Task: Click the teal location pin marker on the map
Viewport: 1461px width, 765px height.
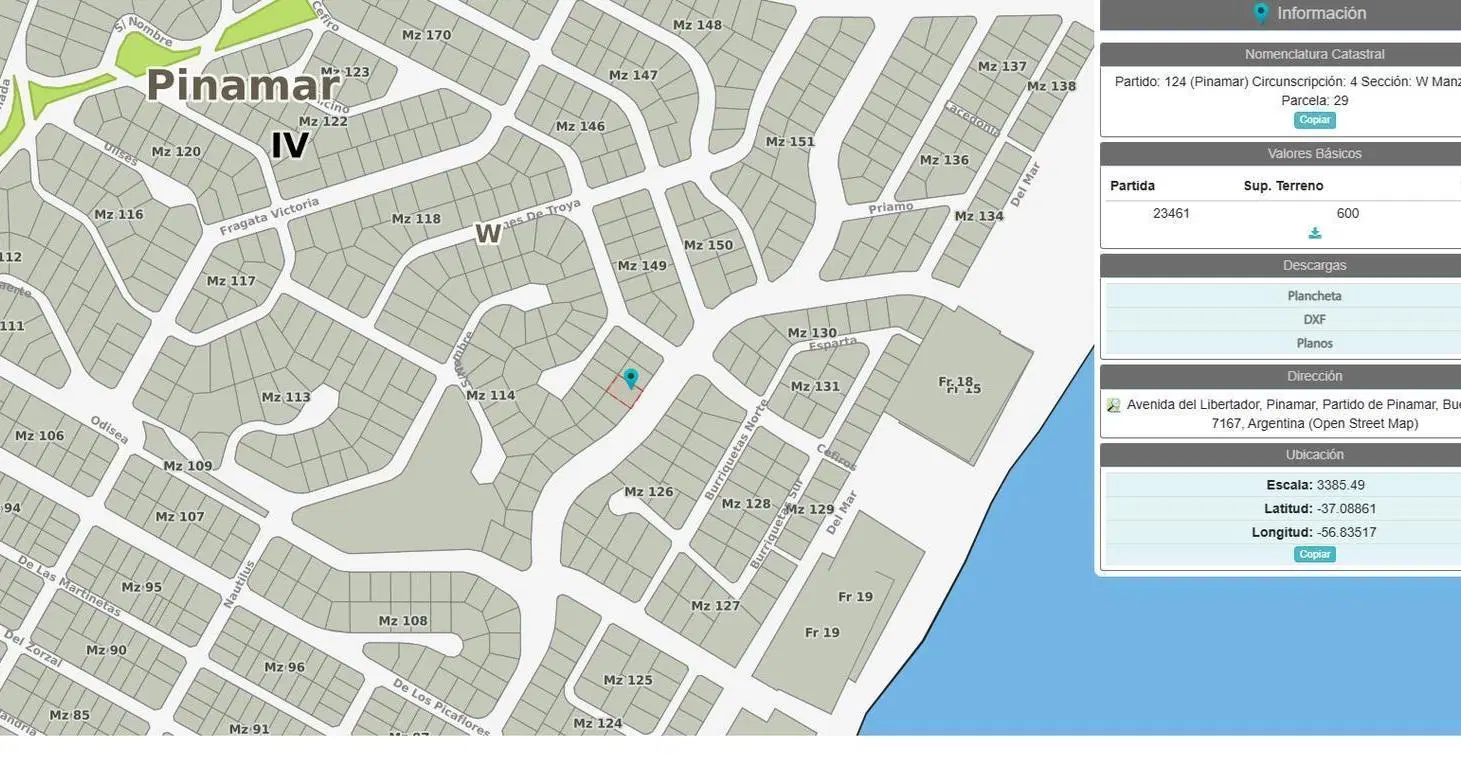Action: 630,378
